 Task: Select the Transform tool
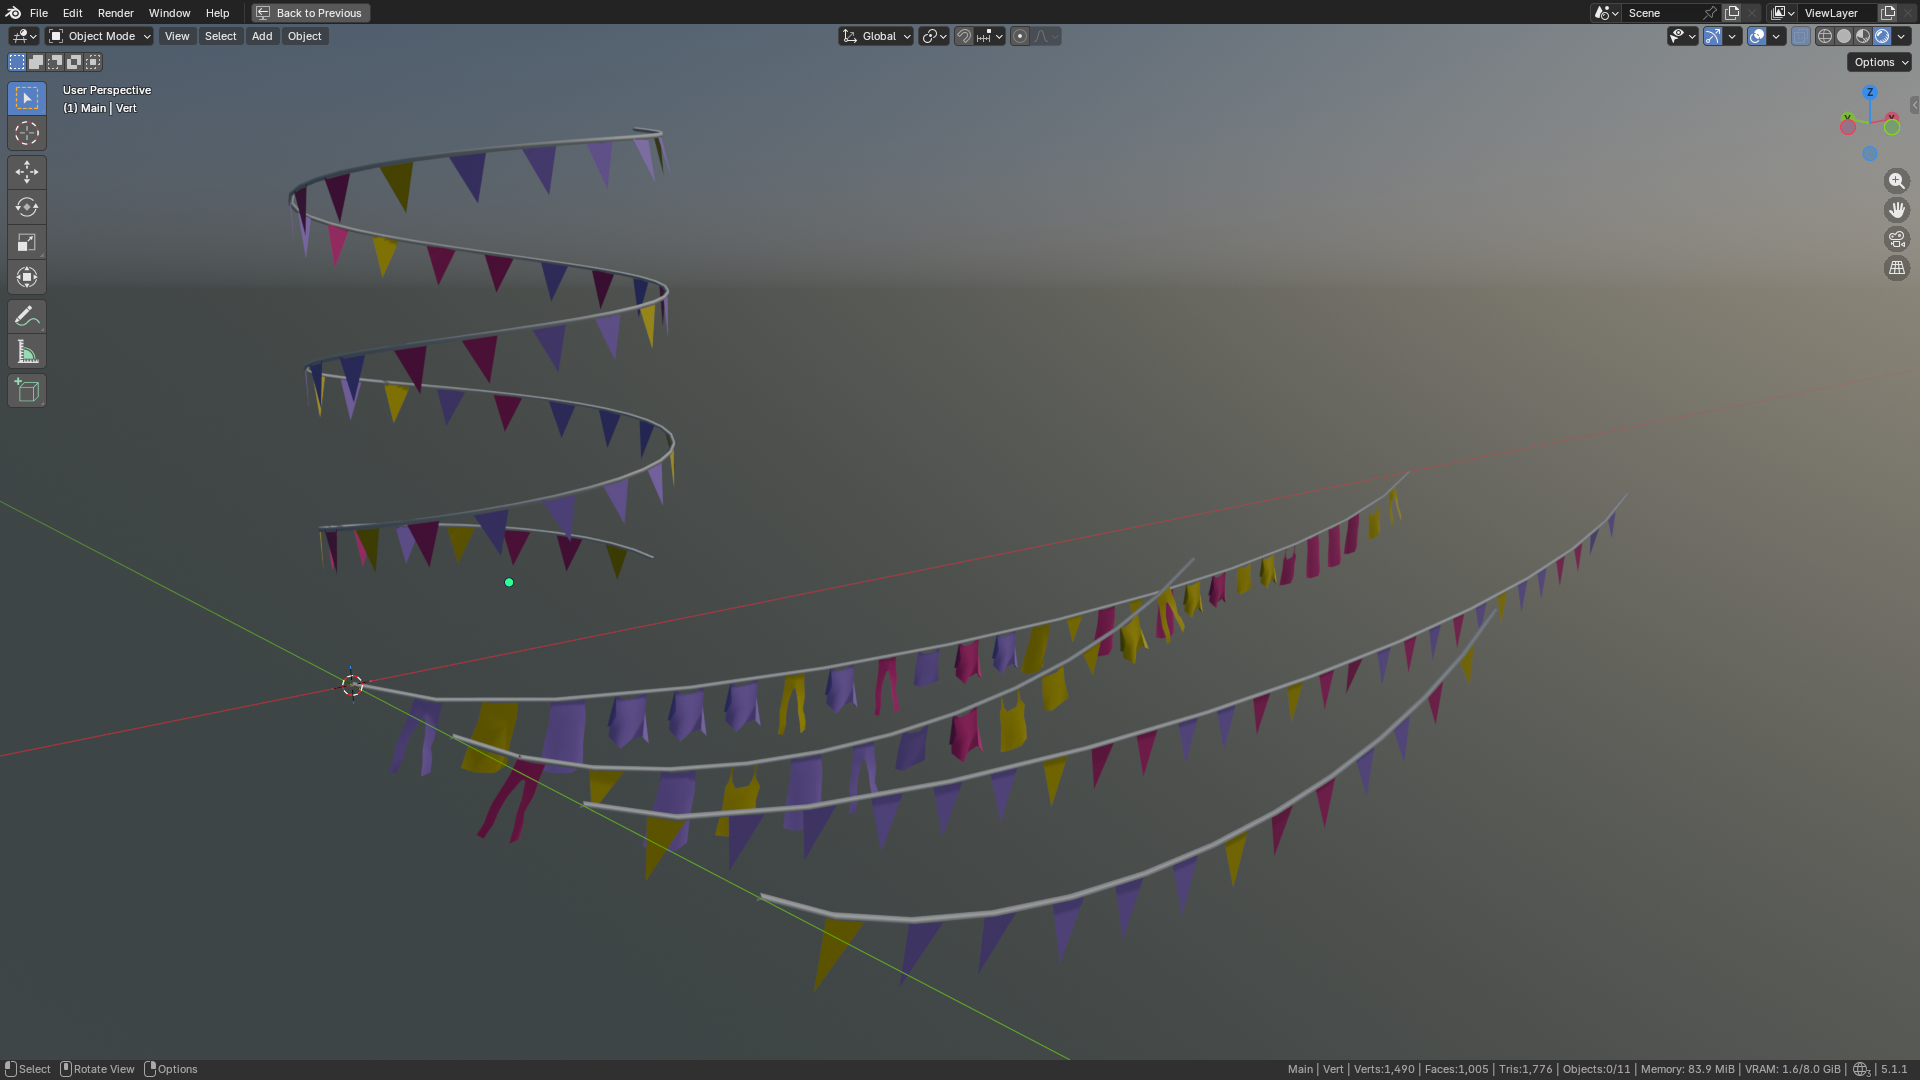[x=27, y=277]
